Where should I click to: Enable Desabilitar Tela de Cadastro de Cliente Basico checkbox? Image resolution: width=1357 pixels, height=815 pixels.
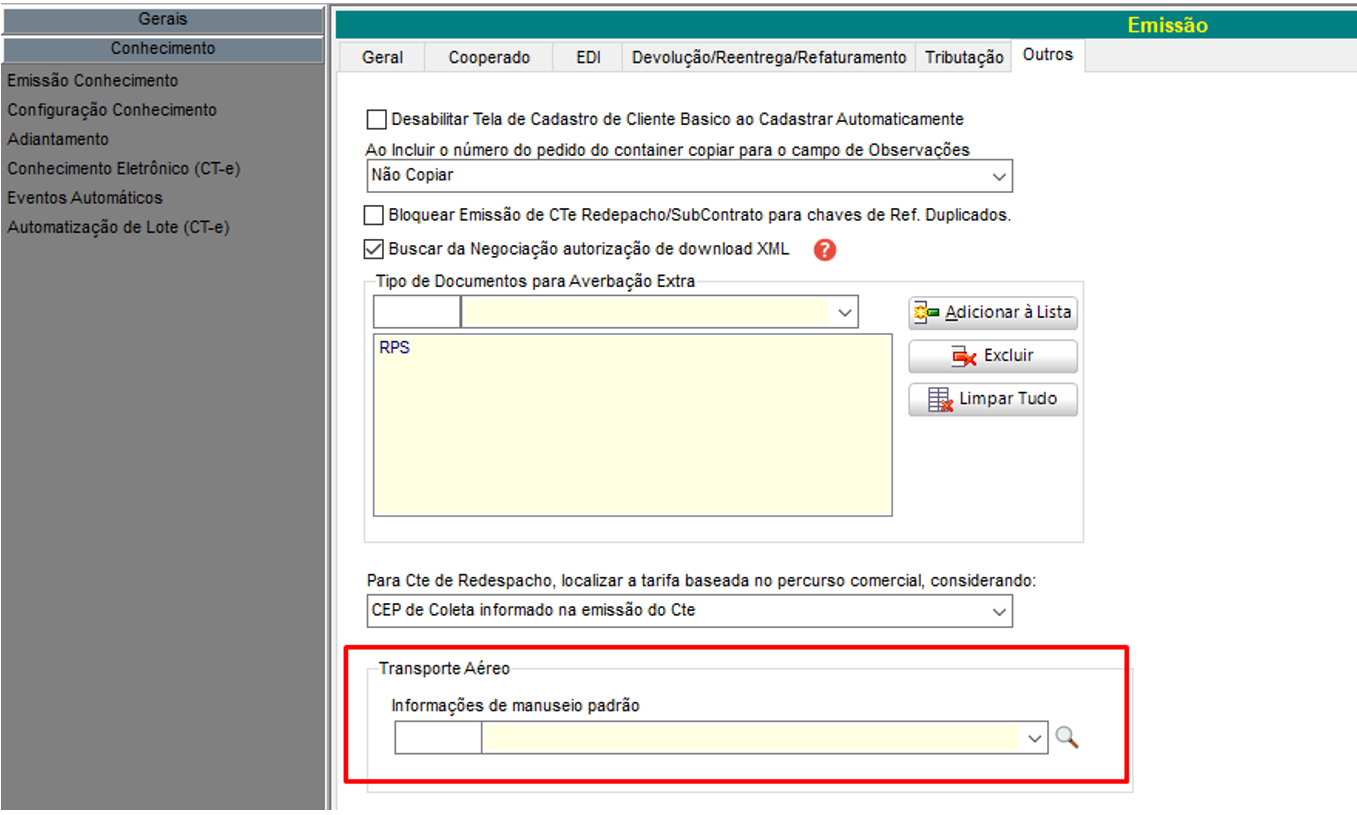(x=376, y=120)
